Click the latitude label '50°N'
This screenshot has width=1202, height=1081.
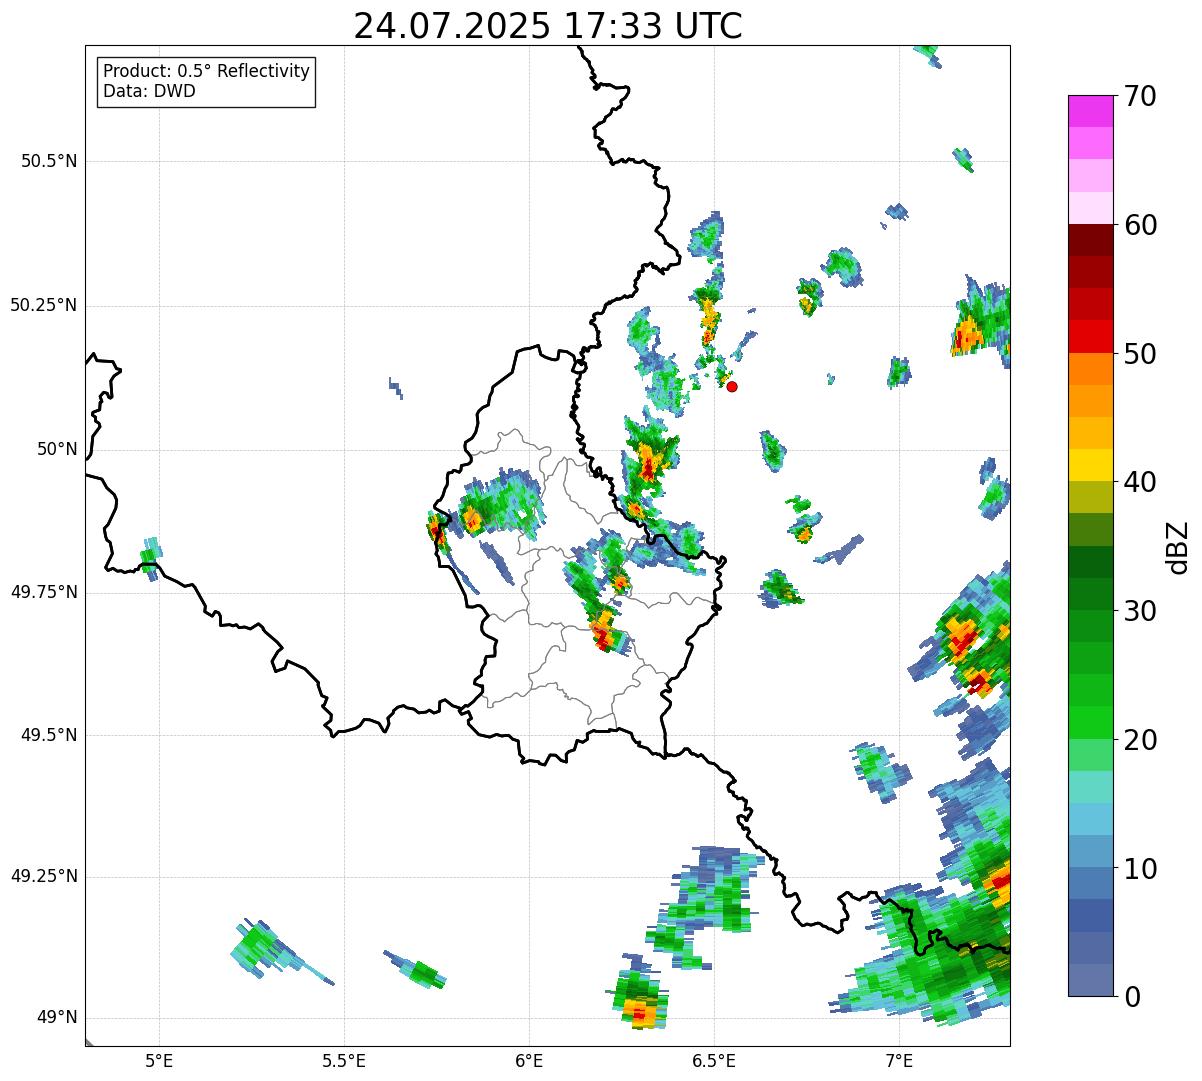[x=57, y=449]
